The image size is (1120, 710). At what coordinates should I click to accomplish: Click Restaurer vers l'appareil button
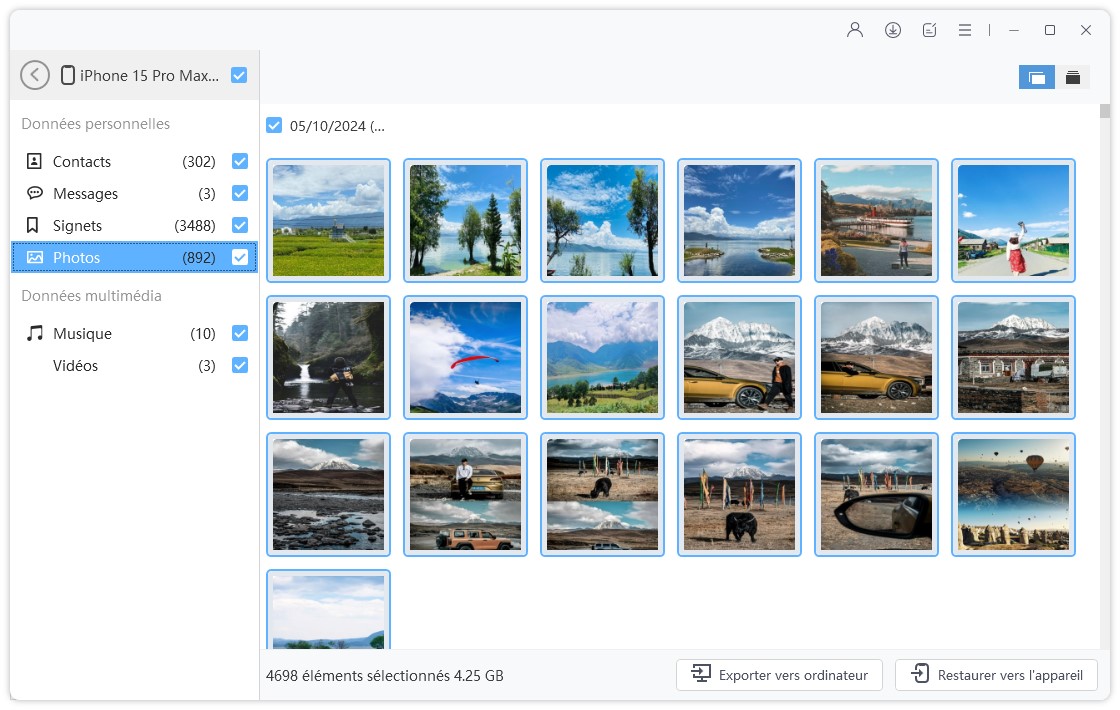pyautogui.click(x=996, y=675)
